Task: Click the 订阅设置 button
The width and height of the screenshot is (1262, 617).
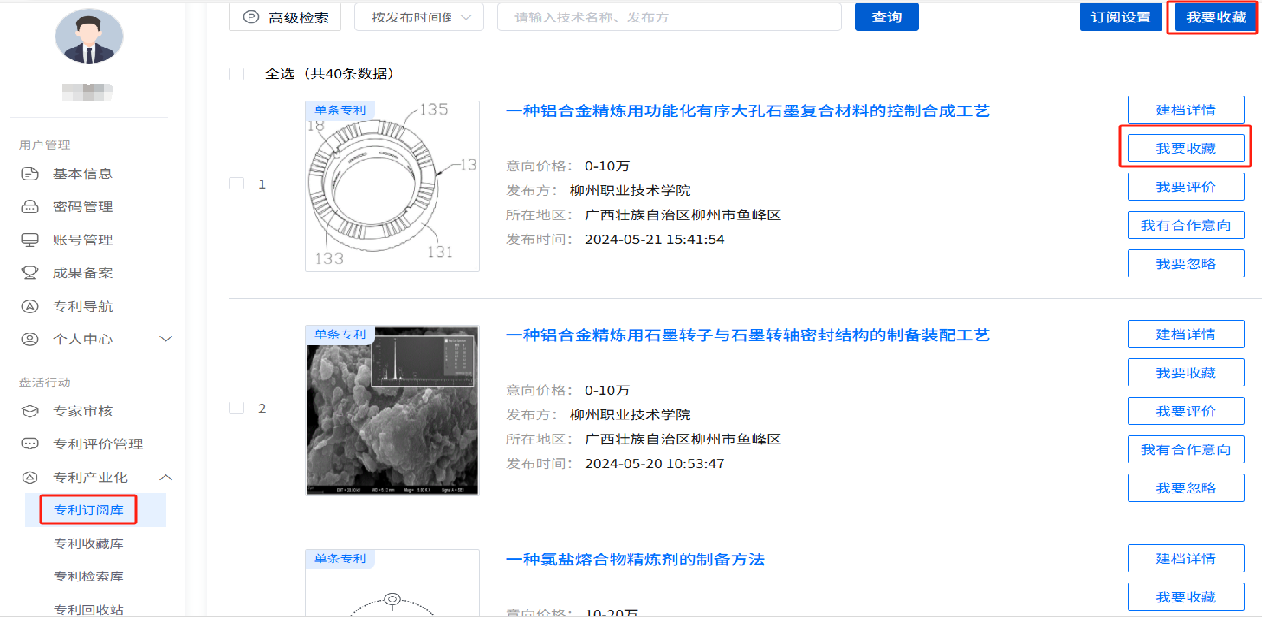Action: pos(1120,17)
